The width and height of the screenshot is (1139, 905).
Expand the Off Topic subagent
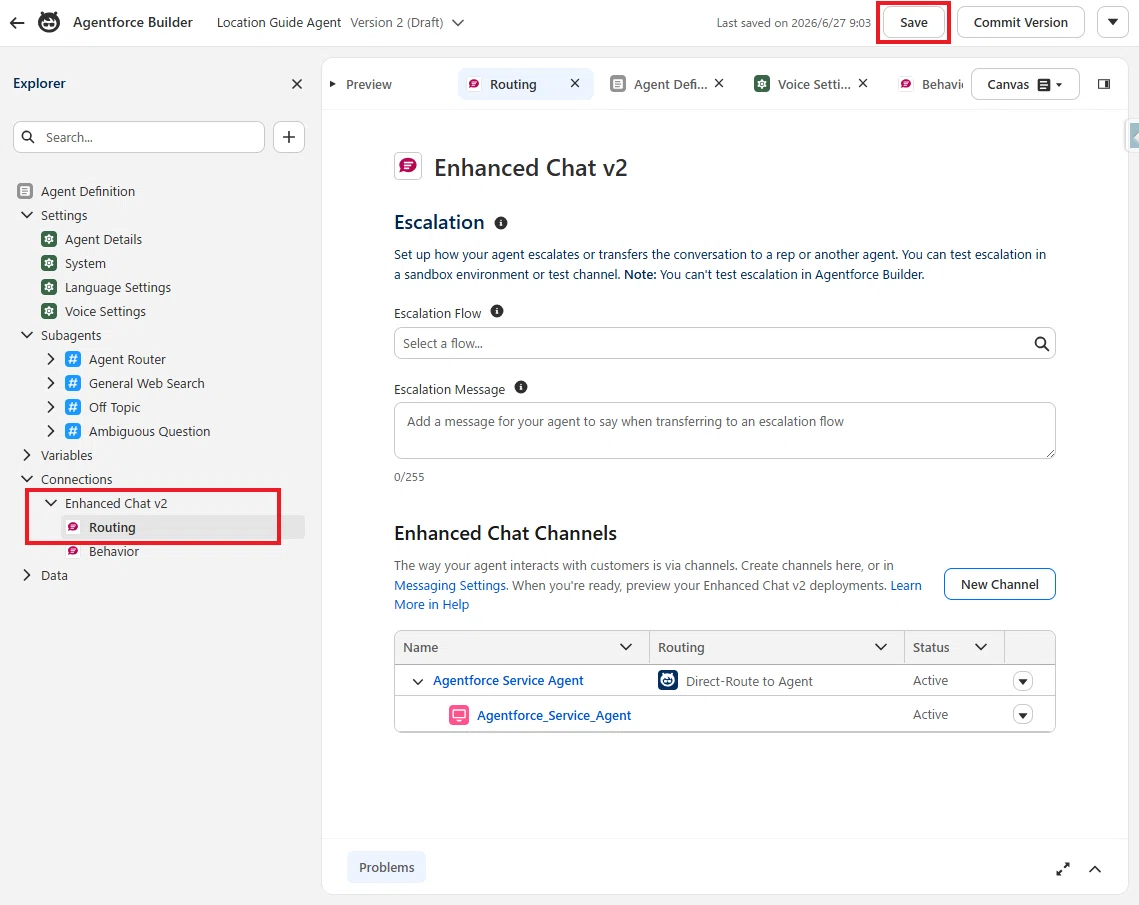tap(51, 407)
